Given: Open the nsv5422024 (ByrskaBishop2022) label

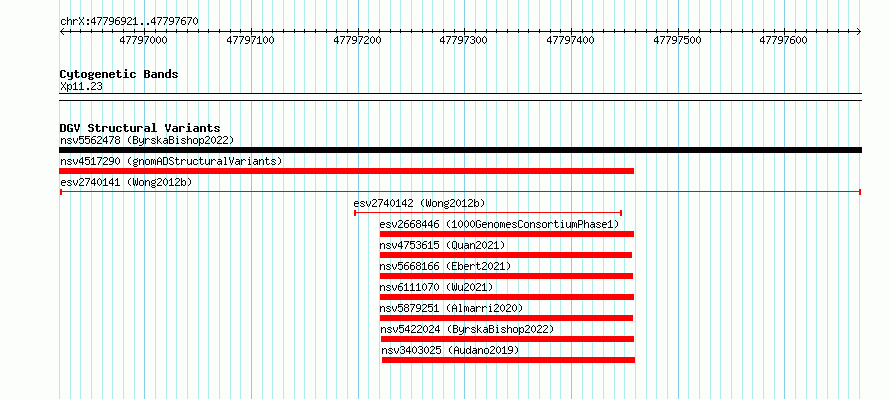Looking at the screenshot, I should pyautogui.click(x=467, y=329).
